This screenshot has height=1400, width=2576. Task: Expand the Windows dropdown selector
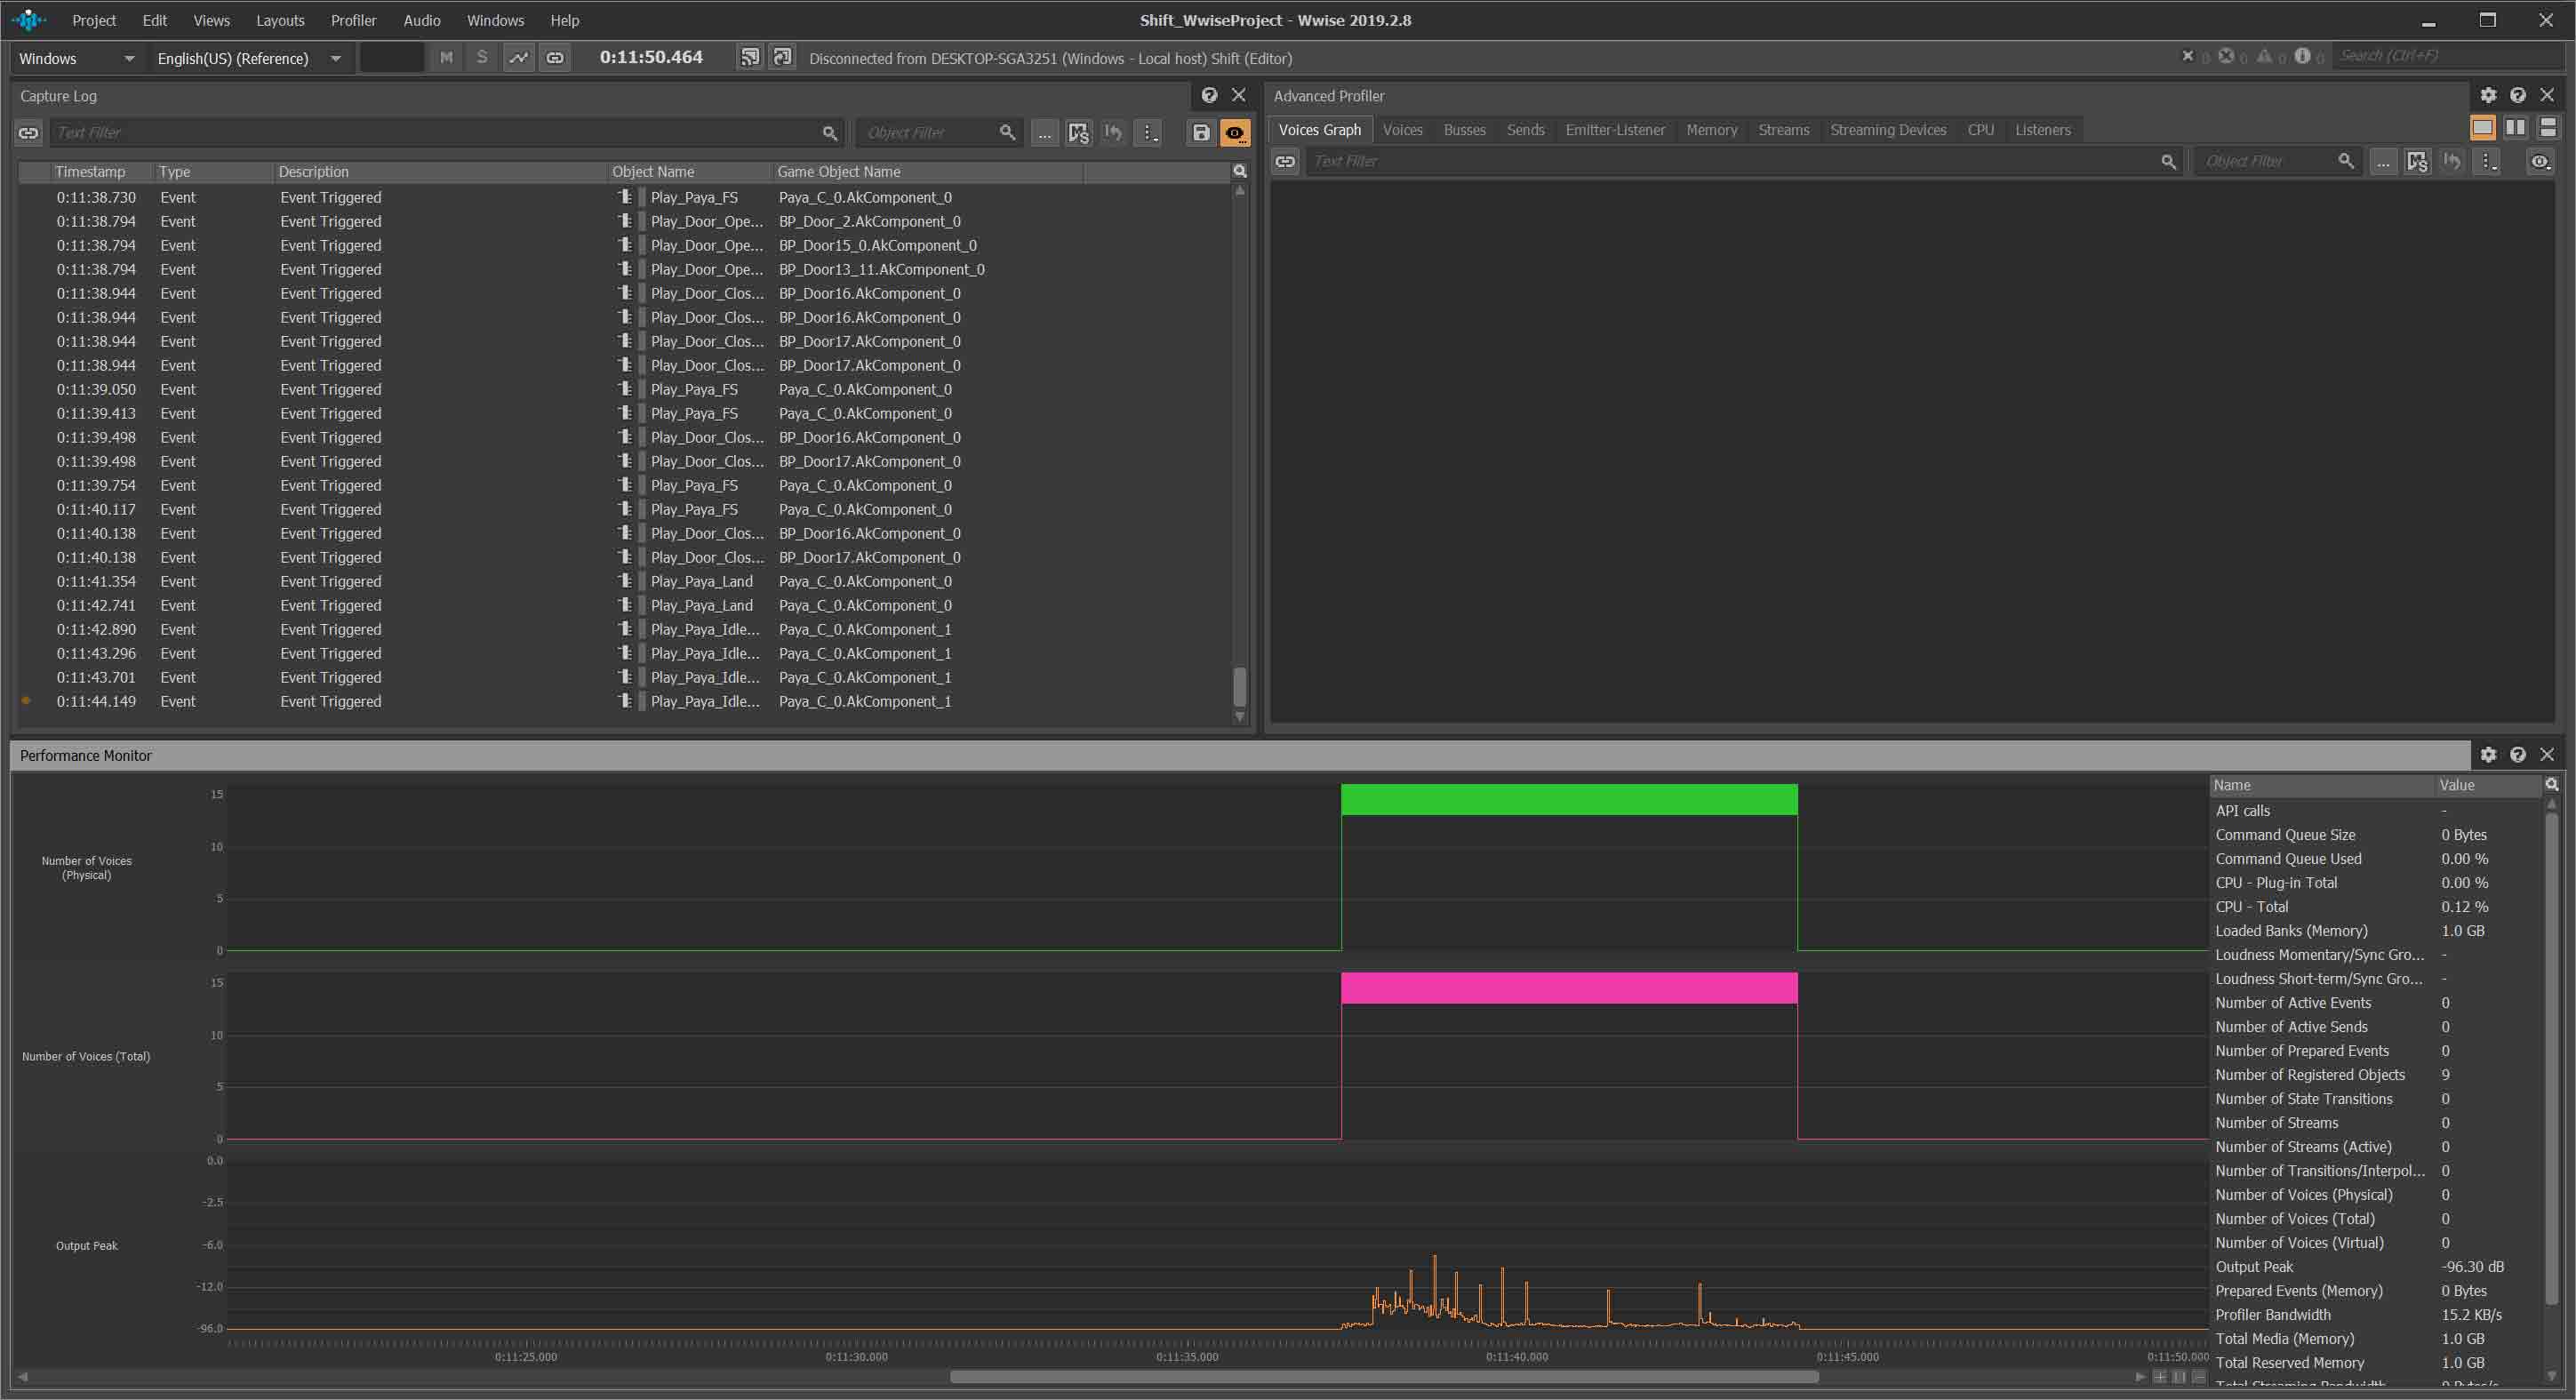pyautogui.click(x=77, y=57)
